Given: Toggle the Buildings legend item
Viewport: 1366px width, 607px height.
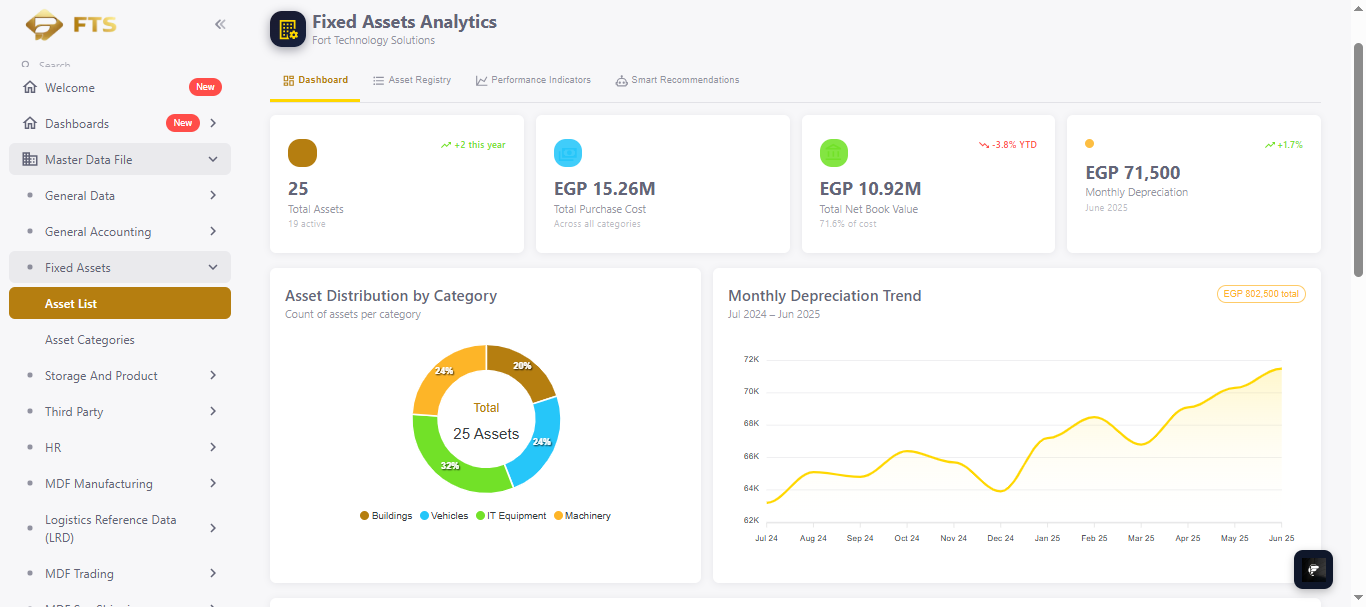Looking at the screenshot, I should pyautogui.click(x=386, y=516).
